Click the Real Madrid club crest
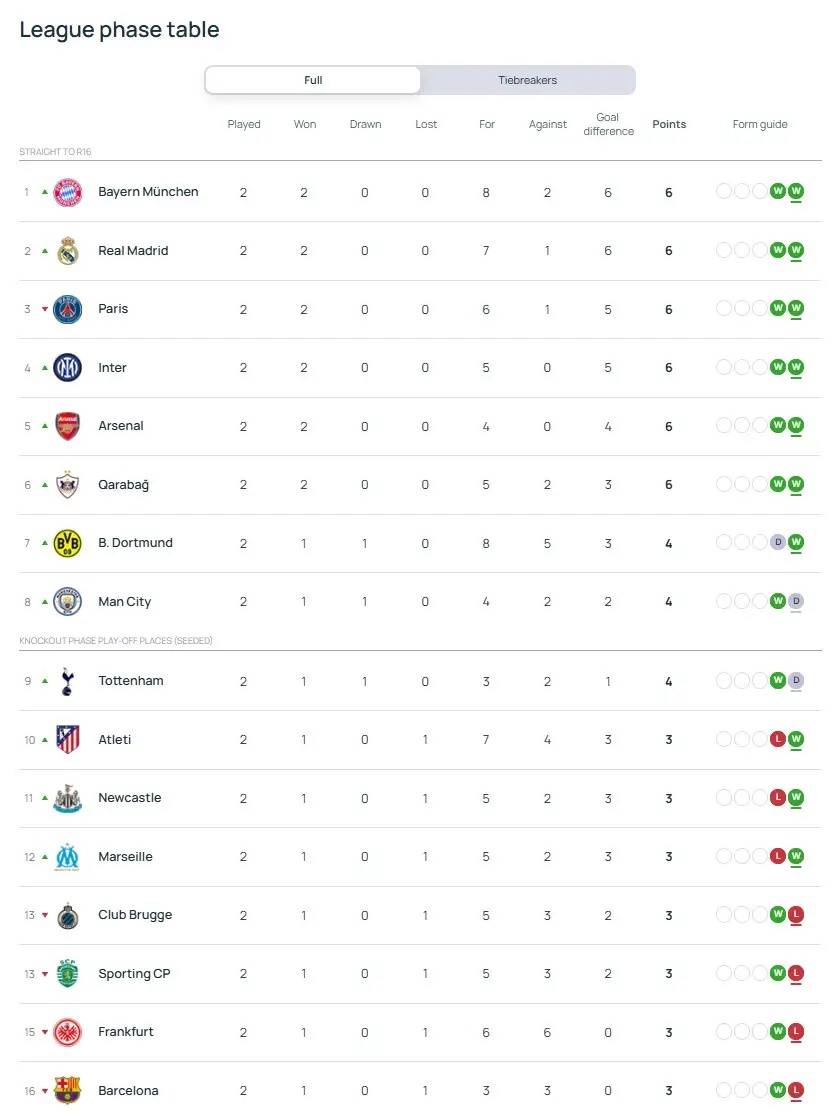The image size is (837, 1117). (x=68, y=251)
